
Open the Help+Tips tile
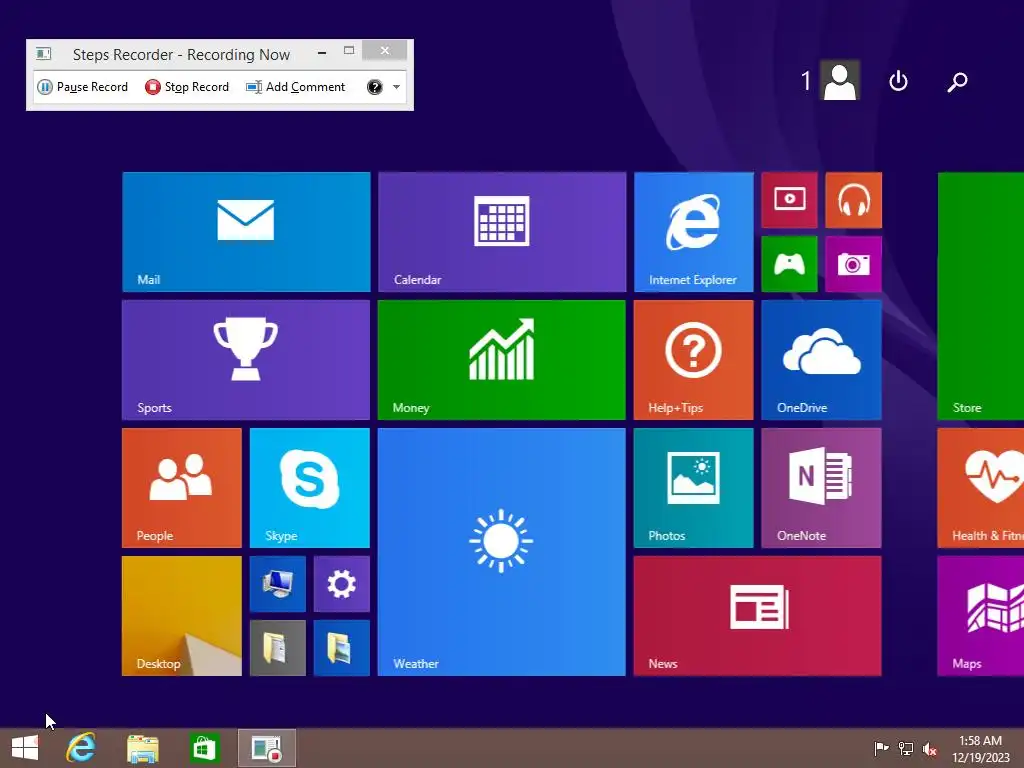click(x=694, y=360)
